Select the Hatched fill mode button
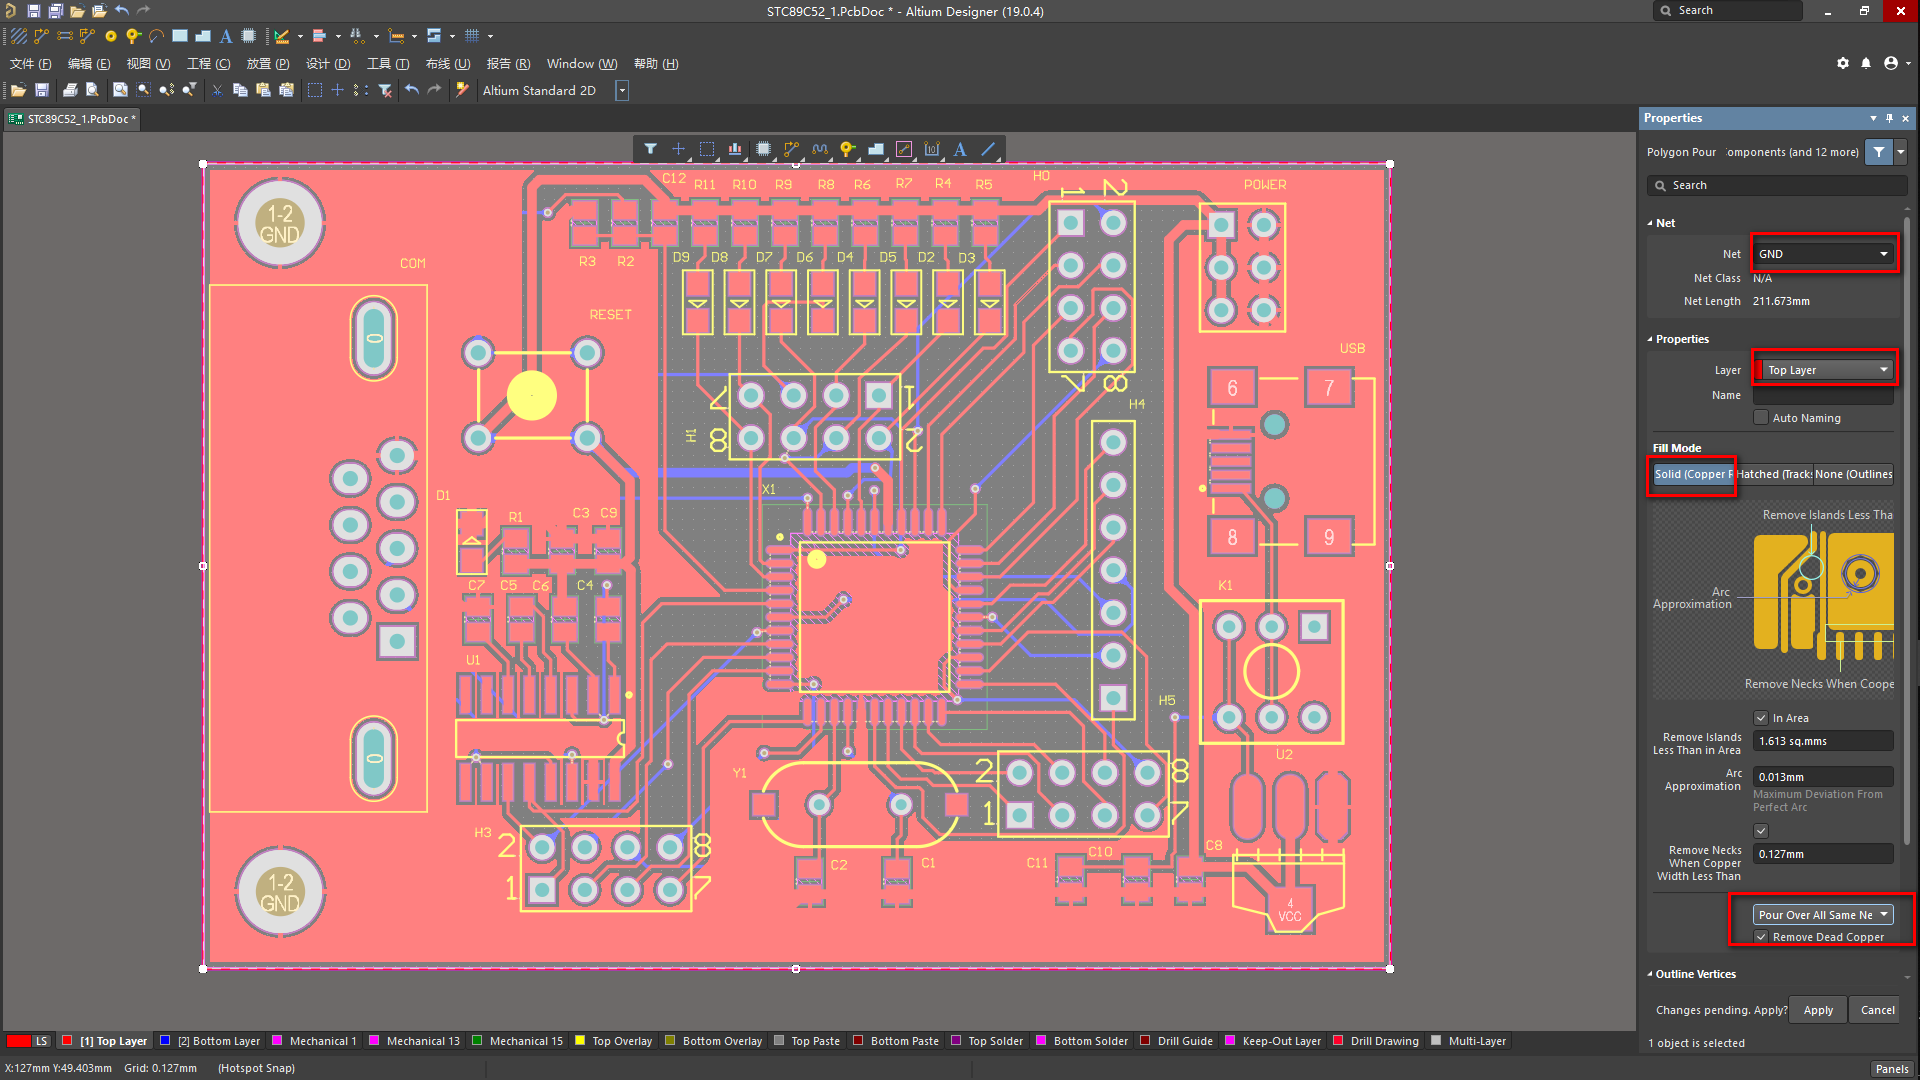 pos(1773,474)
